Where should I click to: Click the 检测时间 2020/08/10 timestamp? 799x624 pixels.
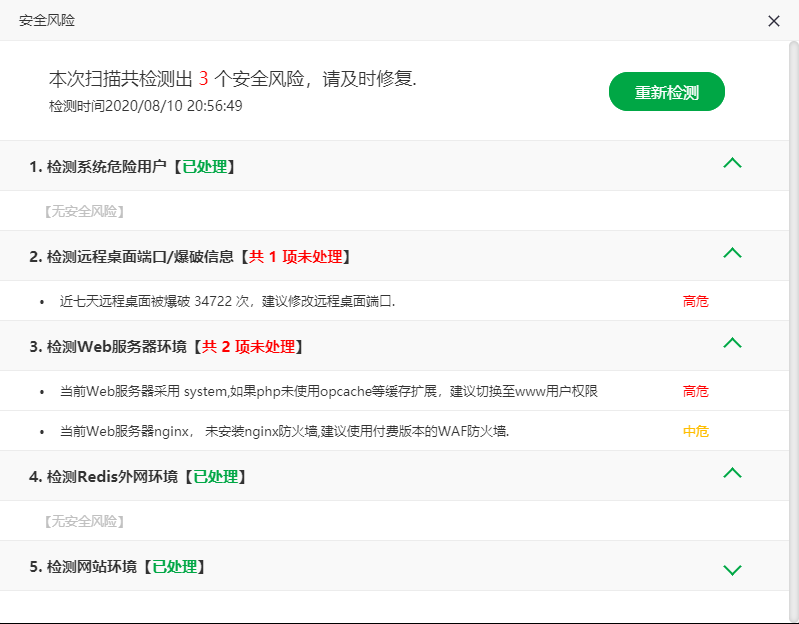146,106
